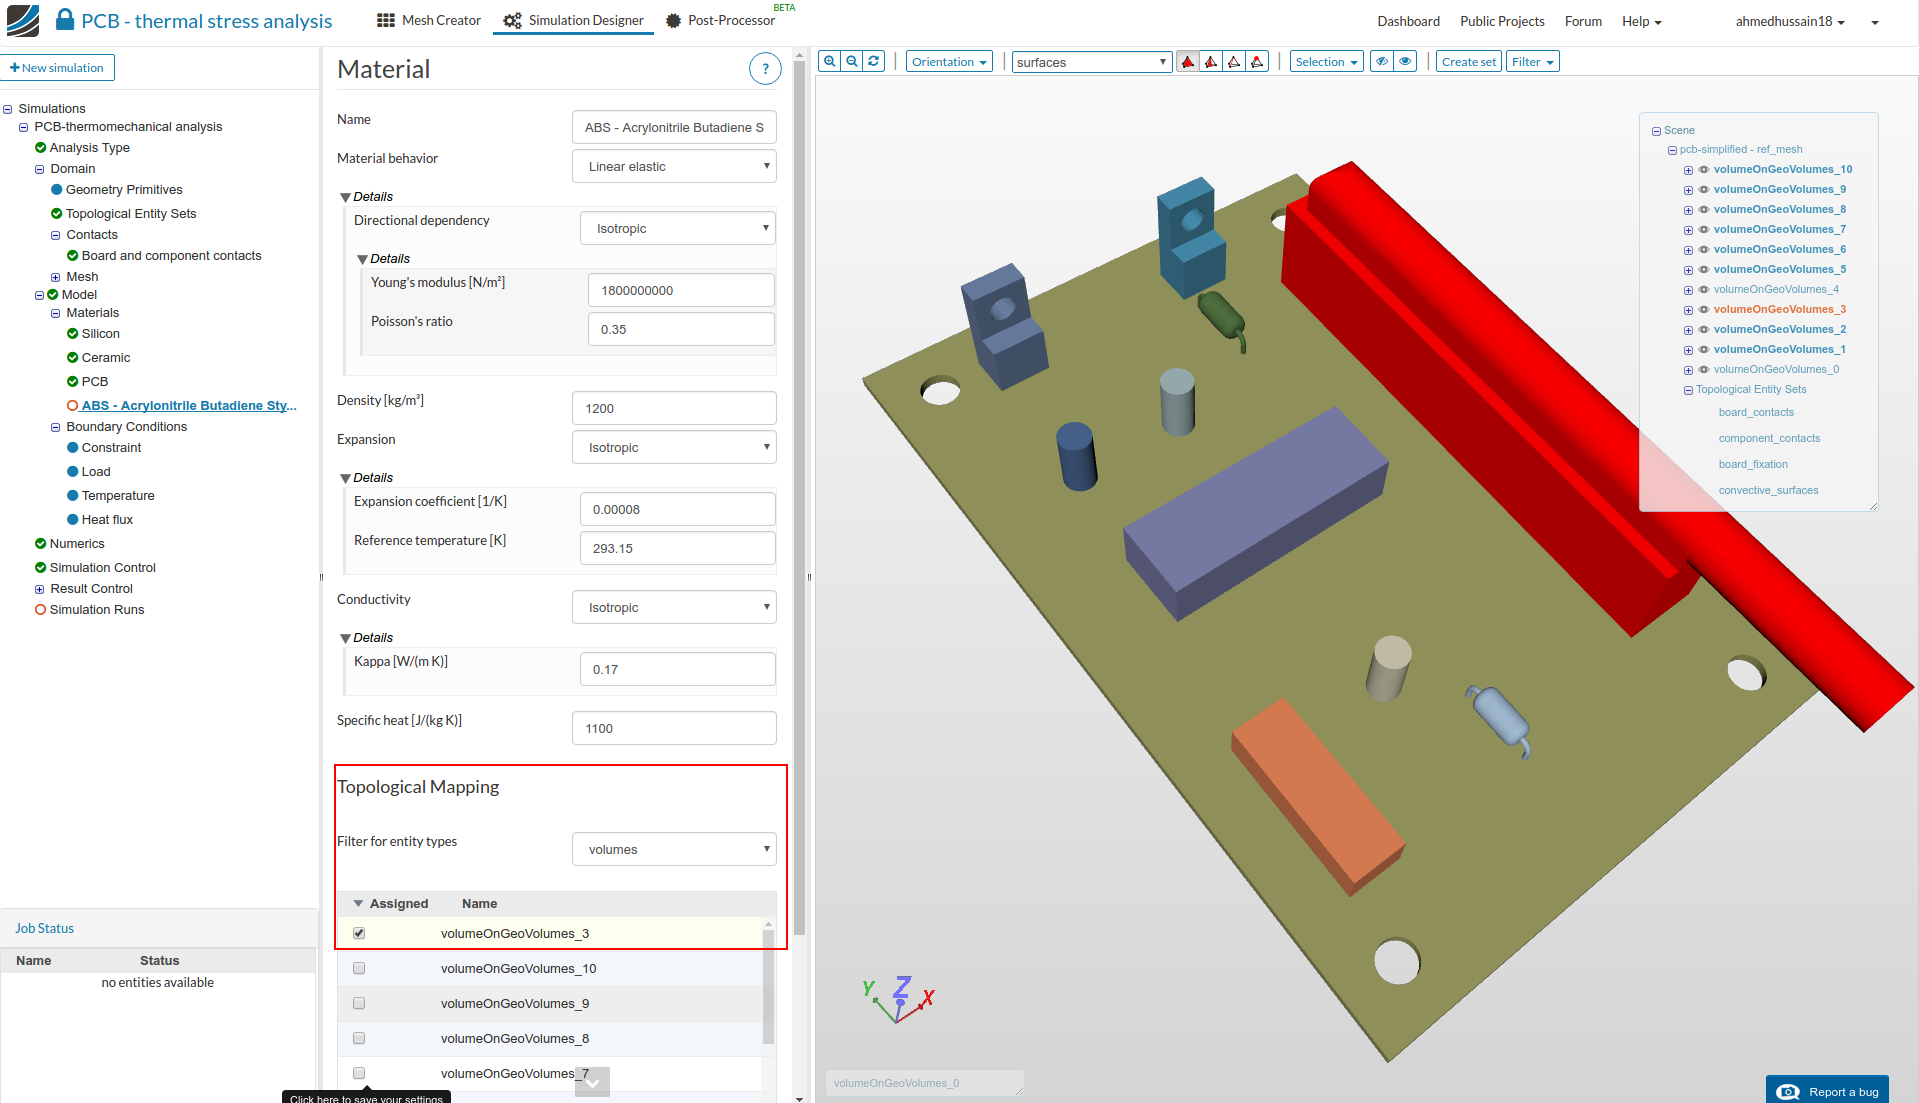Select the solid surfaces render mode icon
This screenshot has width=1919, height=1103.
click(x=1188, y=62)
